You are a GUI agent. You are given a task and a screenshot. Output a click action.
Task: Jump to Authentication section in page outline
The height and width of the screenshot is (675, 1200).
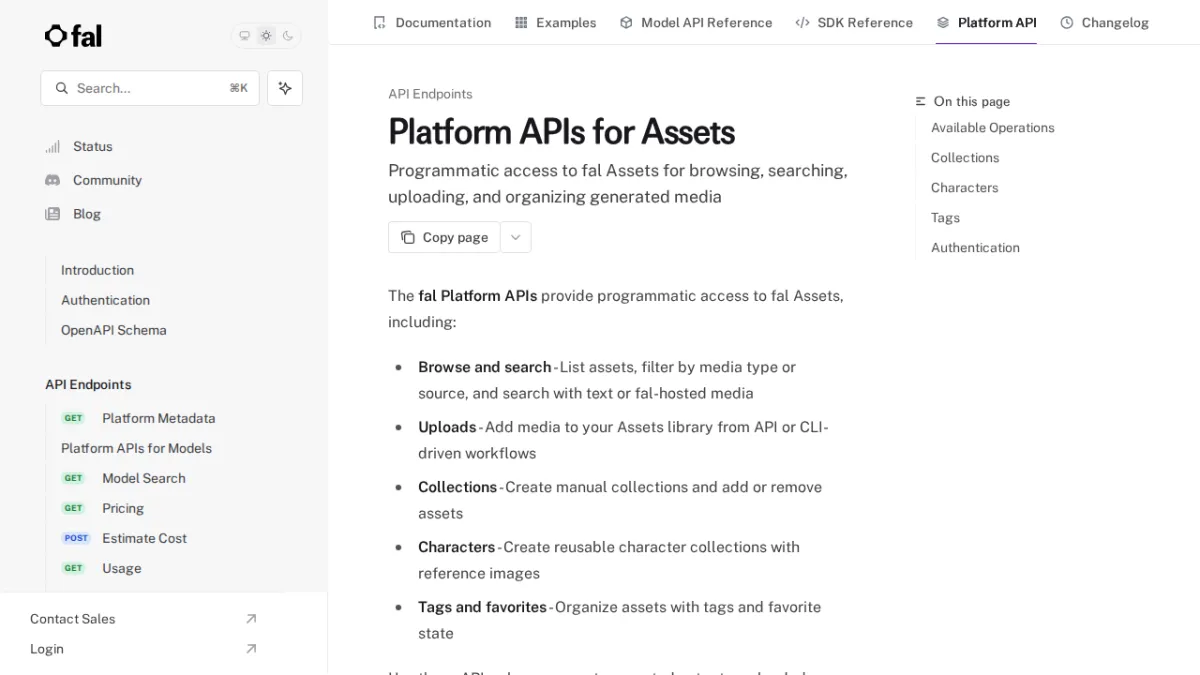975,248
